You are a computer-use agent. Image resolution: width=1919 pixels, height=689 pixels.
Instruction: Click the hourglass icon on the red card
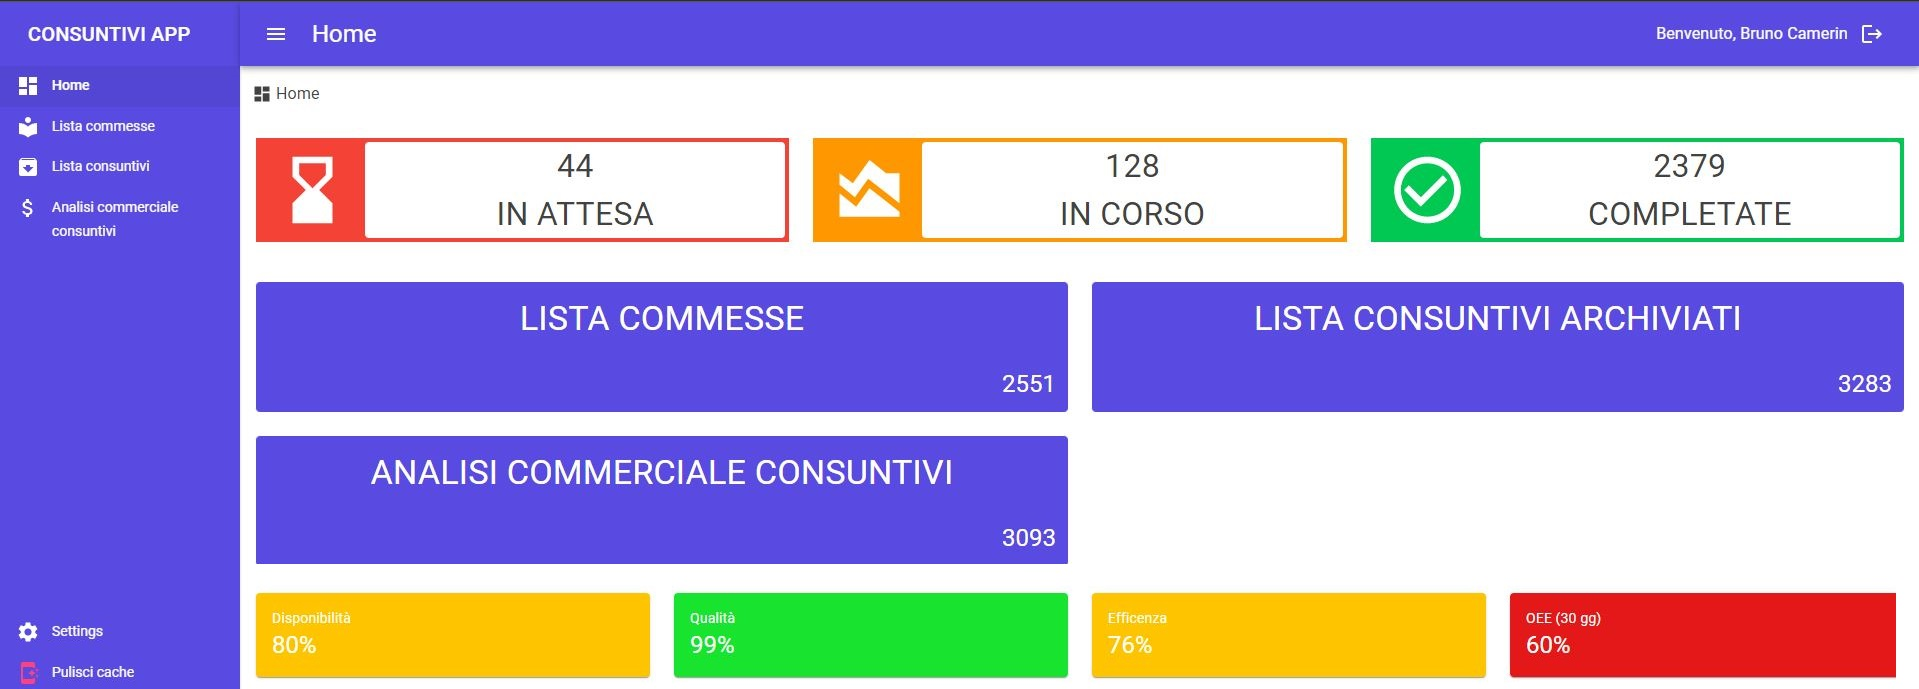312,190
